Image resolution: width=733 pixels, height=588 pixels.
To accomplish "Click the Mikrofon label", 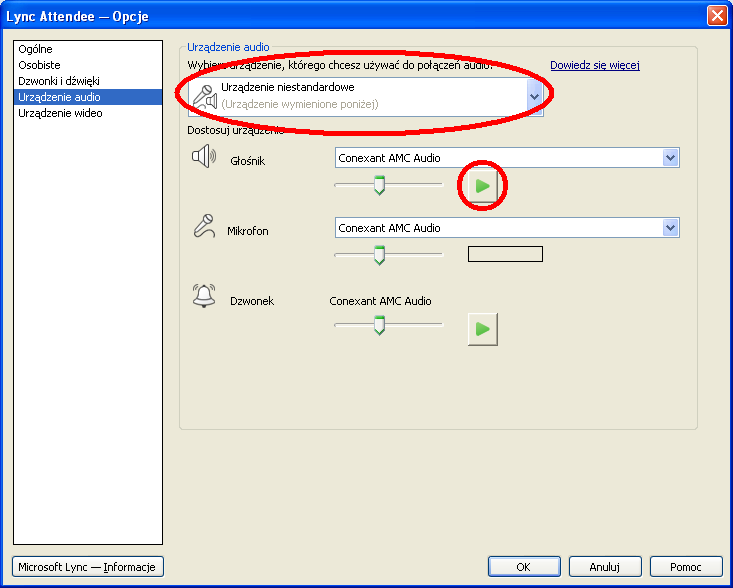I will click(x=248, y=231).
